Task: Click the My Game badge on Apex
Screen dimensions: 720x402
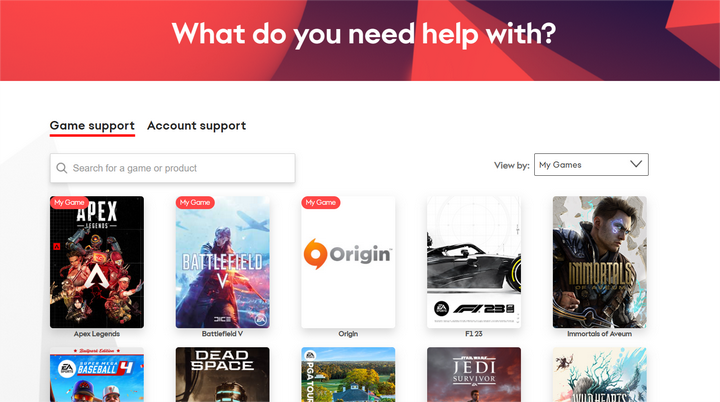Action: 69,203
